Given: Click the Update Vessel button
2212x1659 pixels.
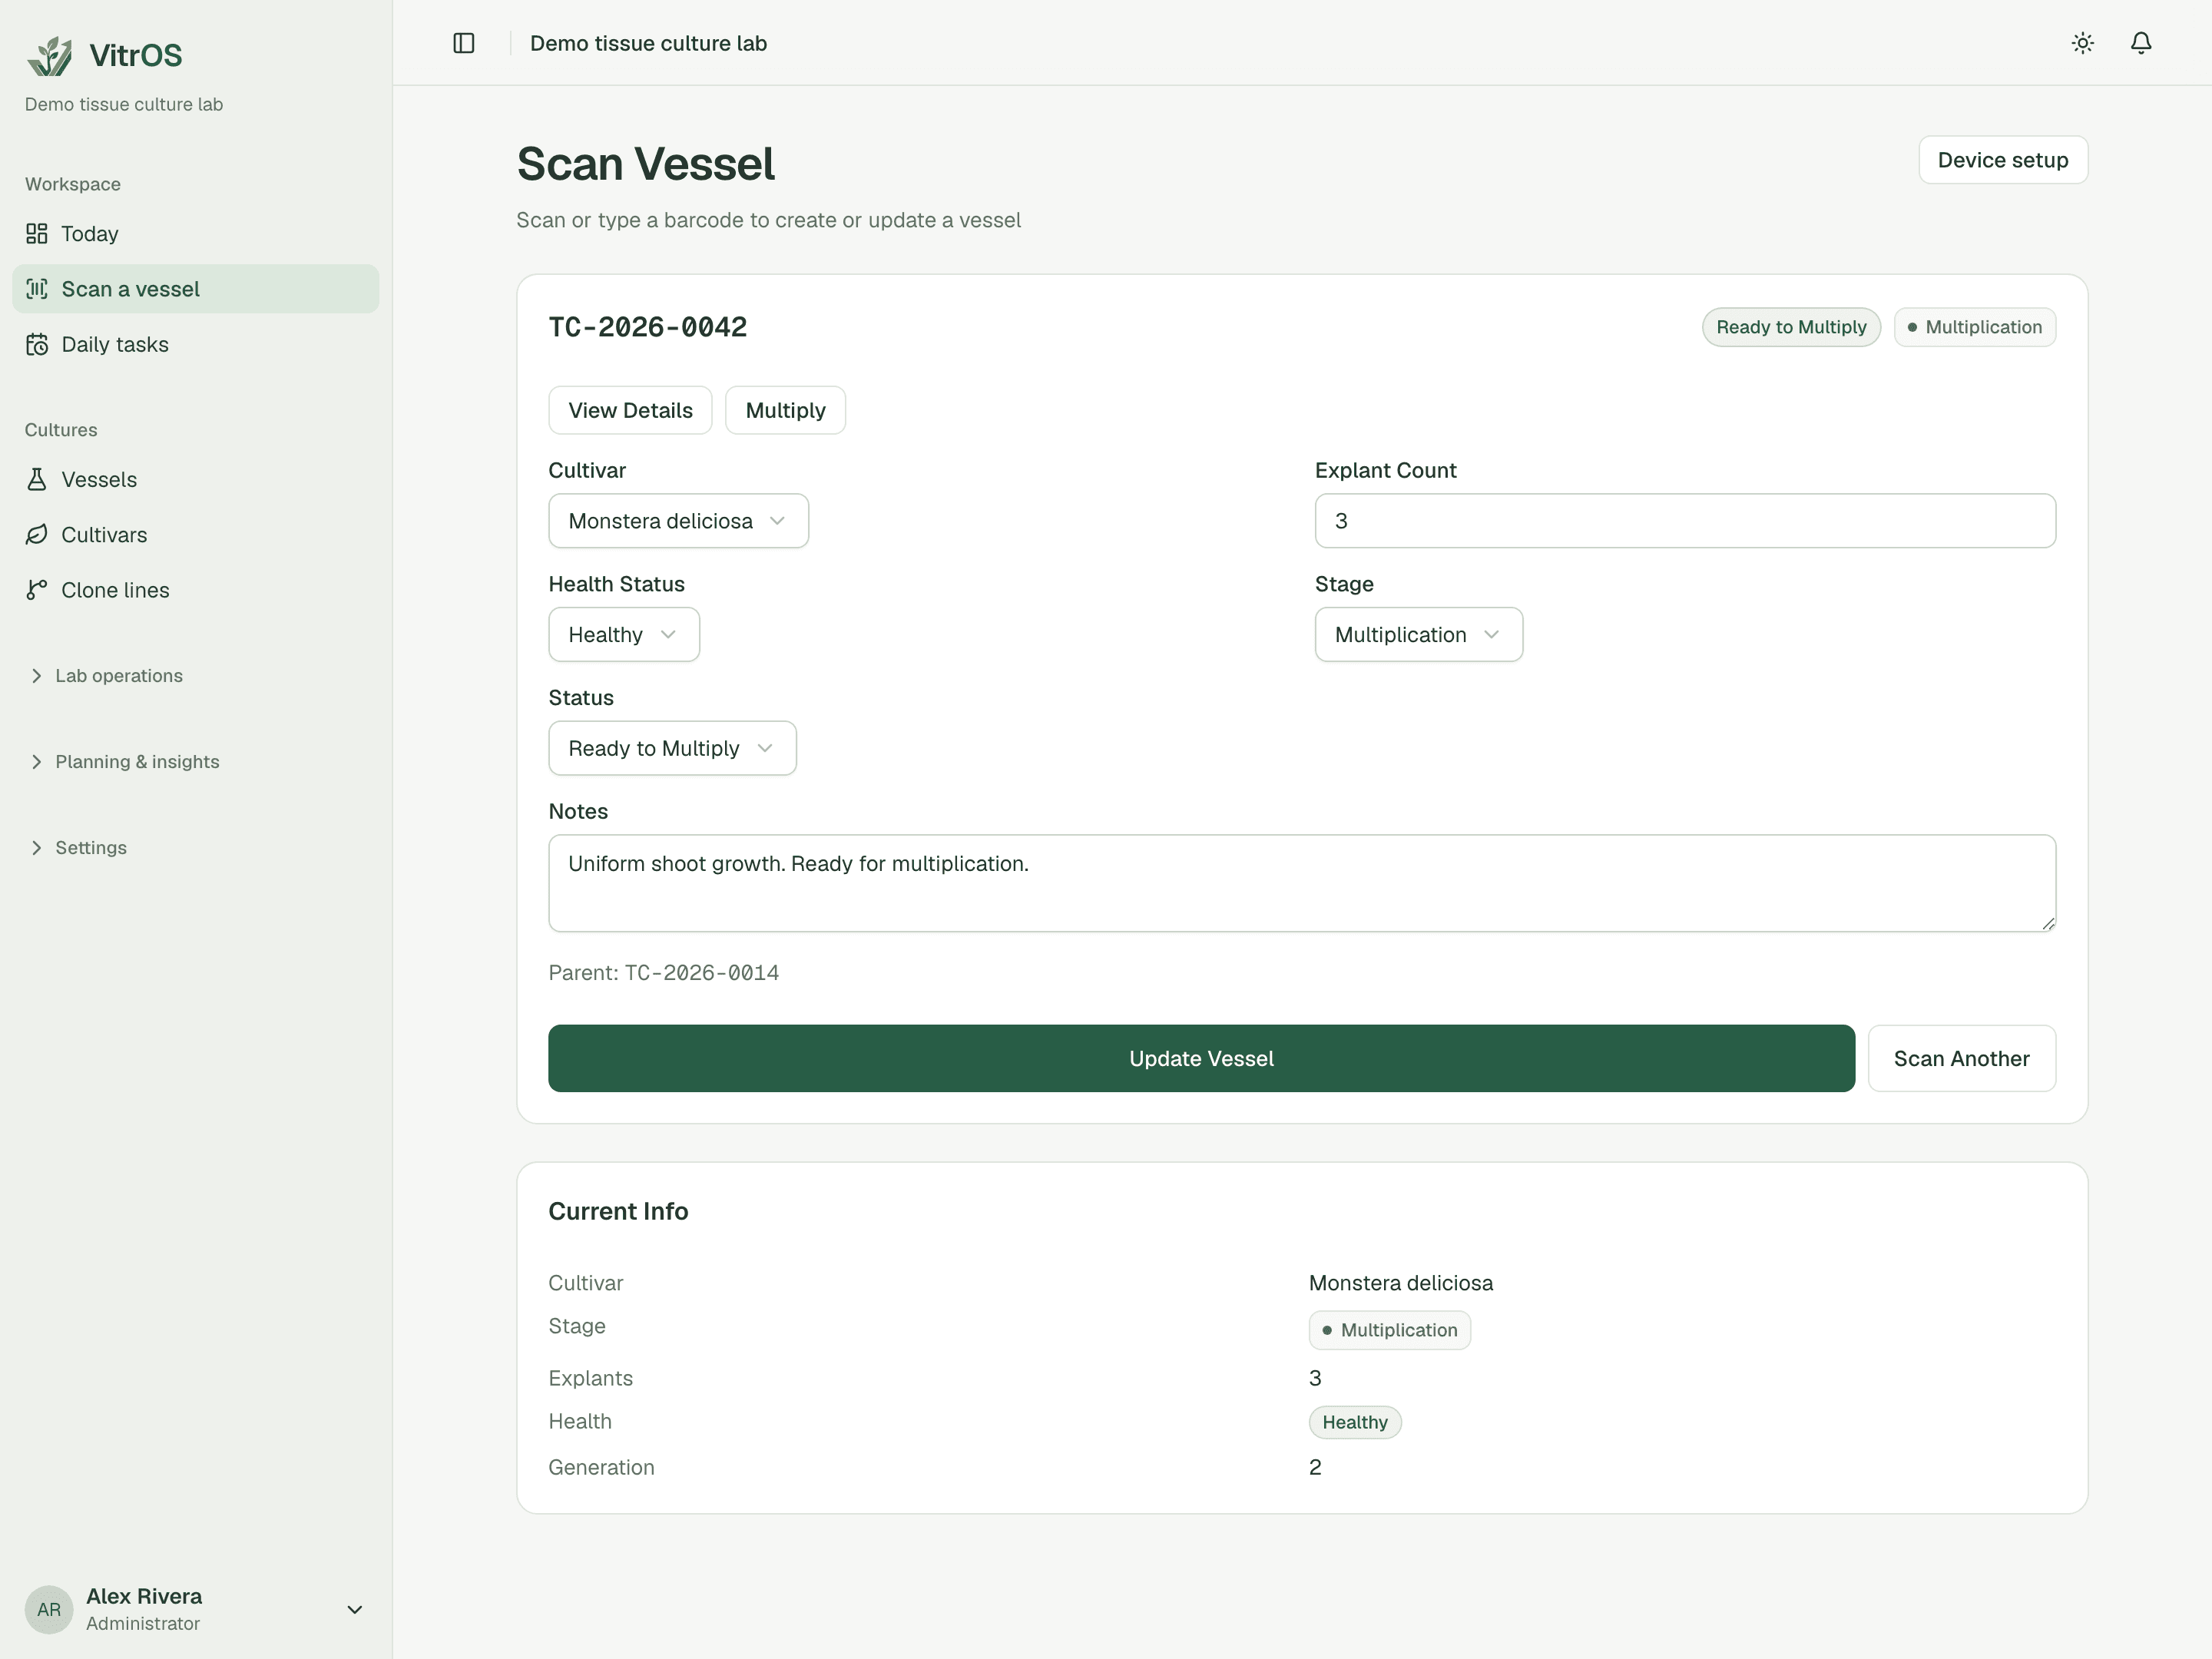Looking at the screenshot, I should click(1201, 1058).
